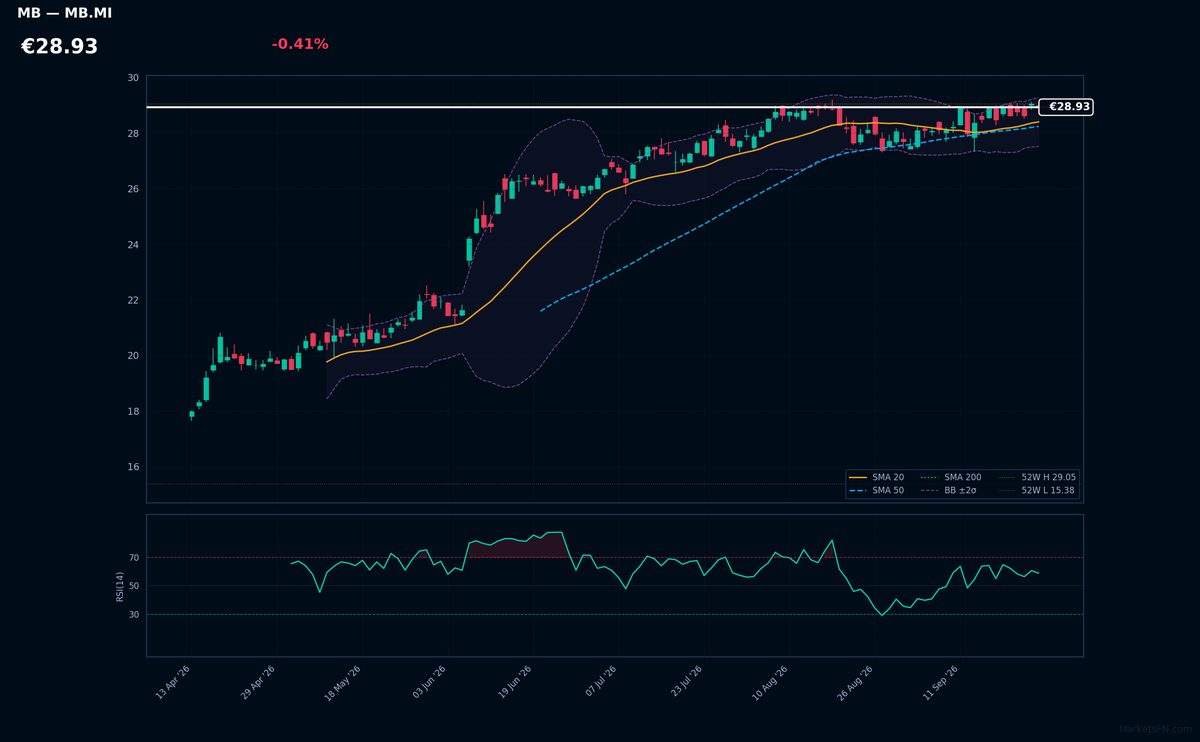This screenshot has width=1200, height=742.
Task: Select the 26 price axis label
Action: [133, 189]
